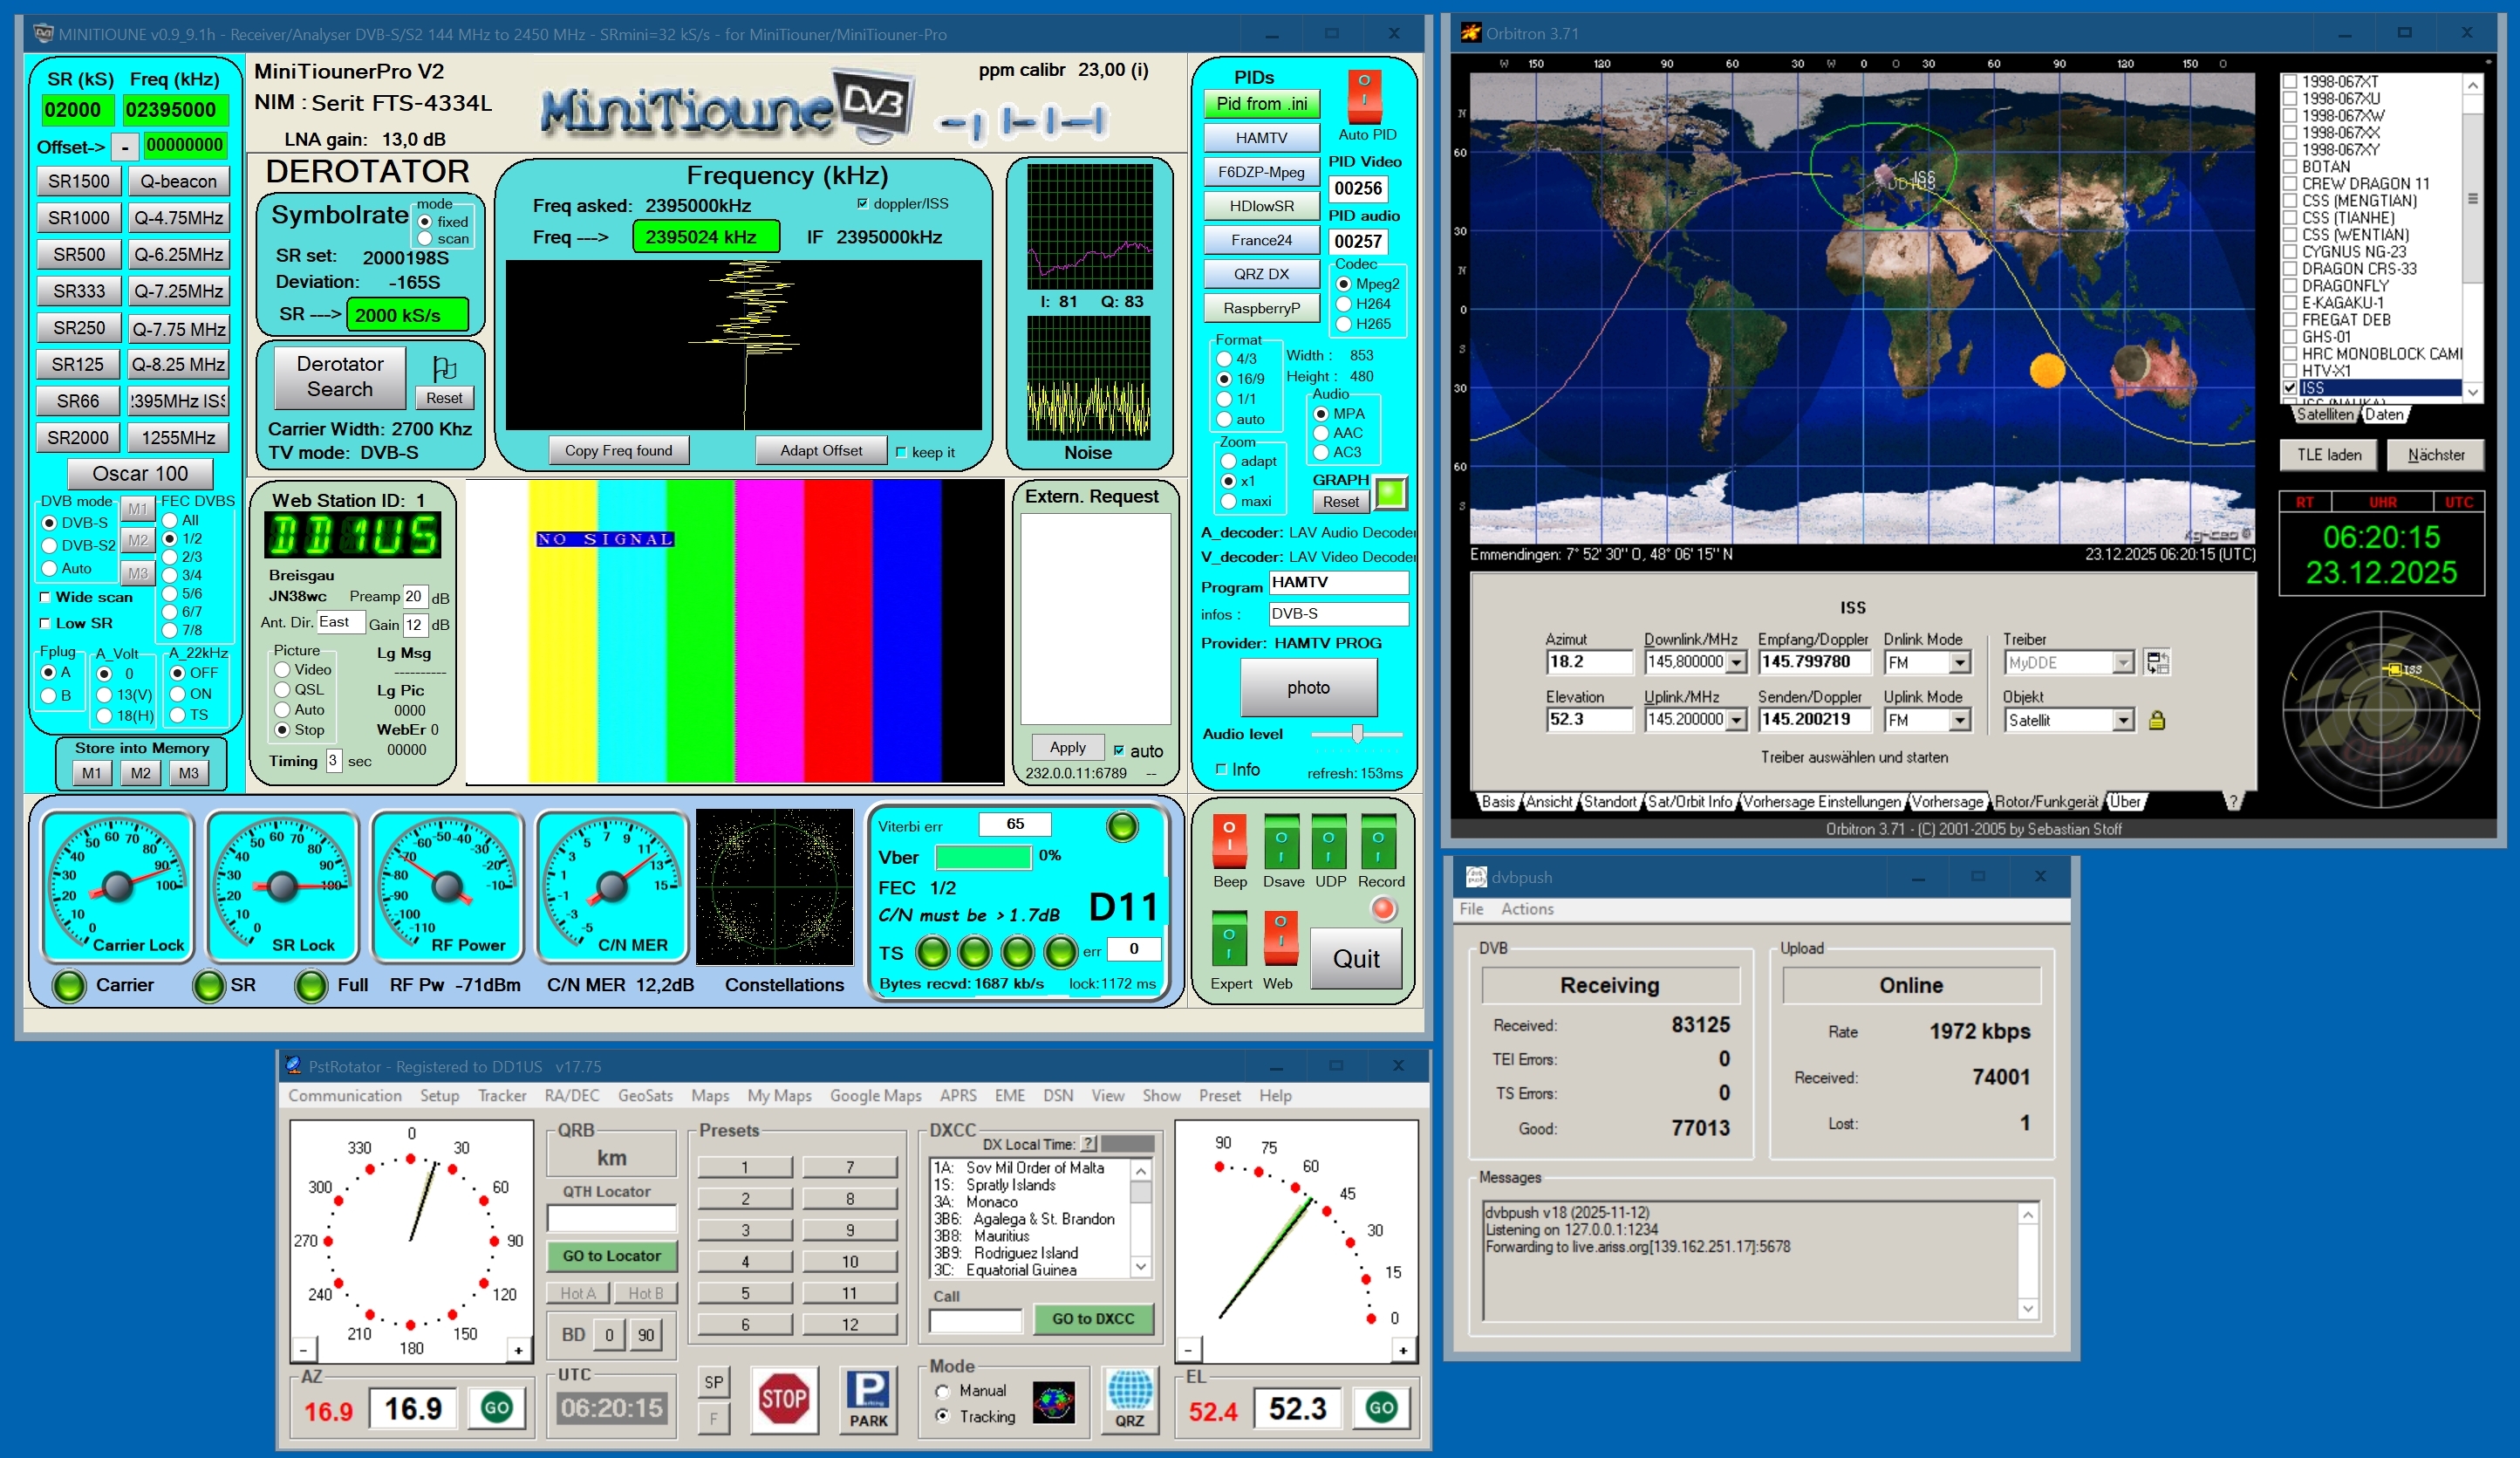Adjust the Audio level slider
The image size is (2520, 1458).
point(1356,734)
